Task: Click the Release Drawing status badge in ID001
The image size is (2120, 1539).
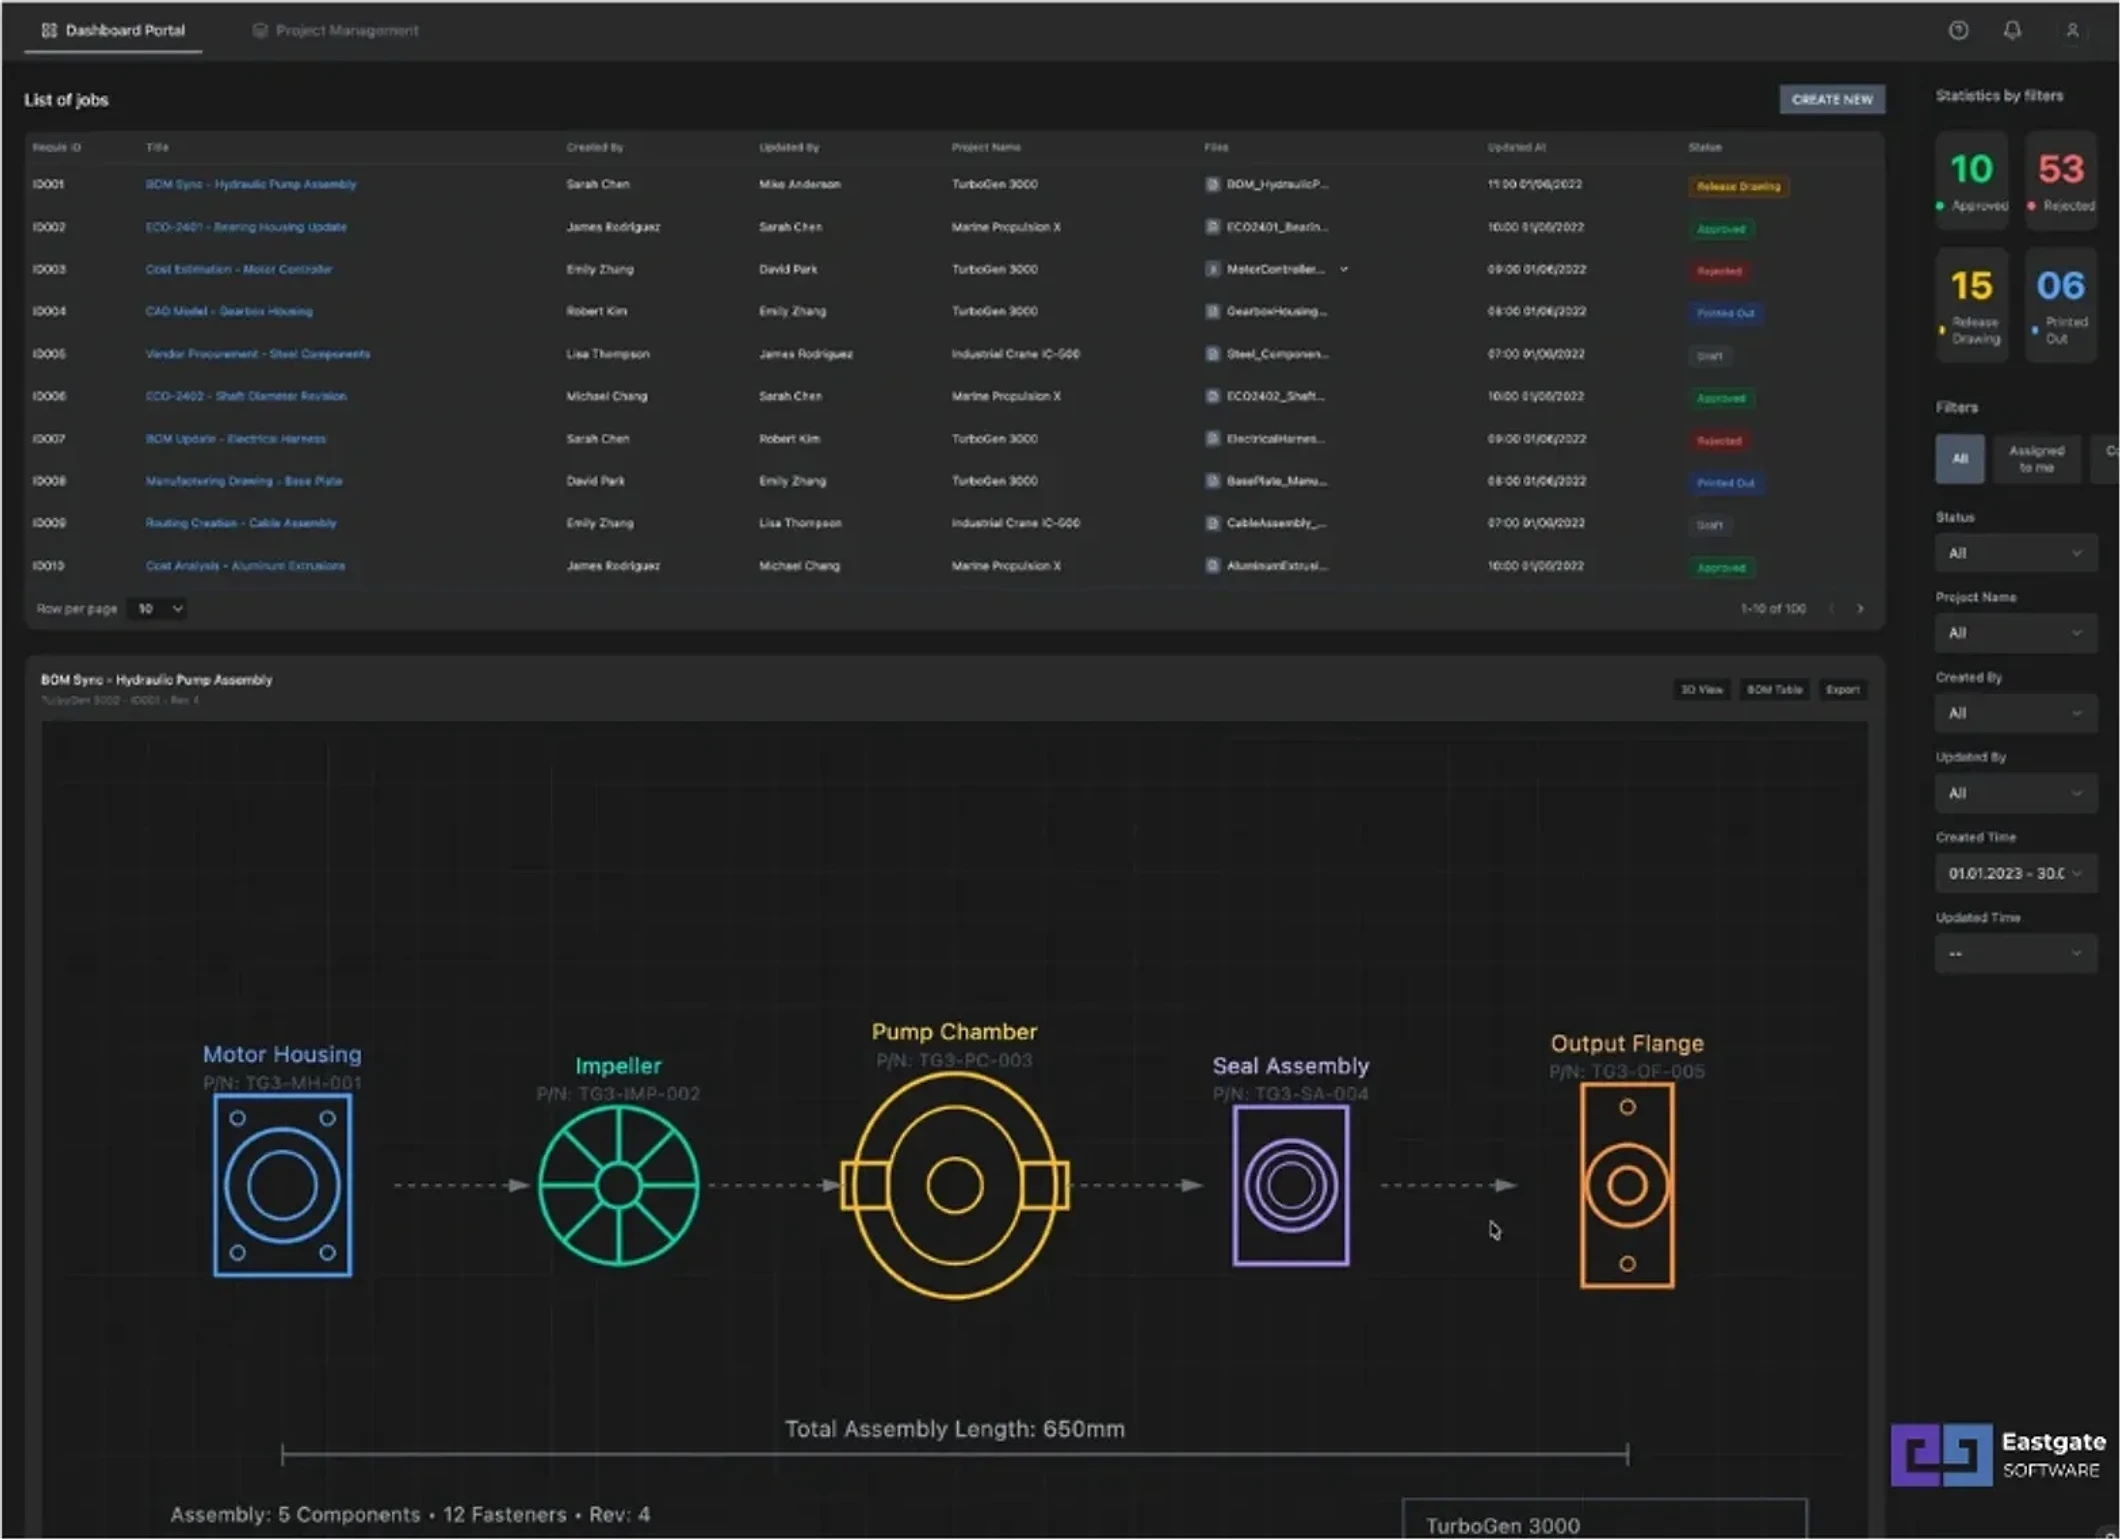Action: [1738, 186]
